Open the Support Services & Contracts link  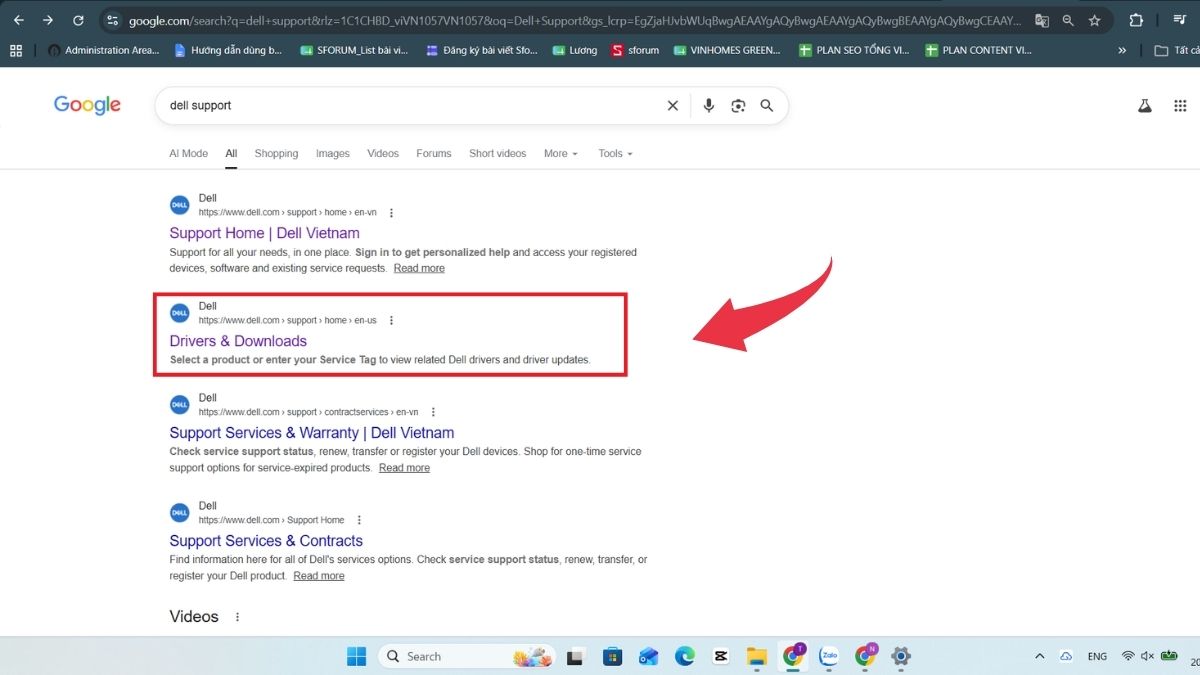tap(266, 541)
